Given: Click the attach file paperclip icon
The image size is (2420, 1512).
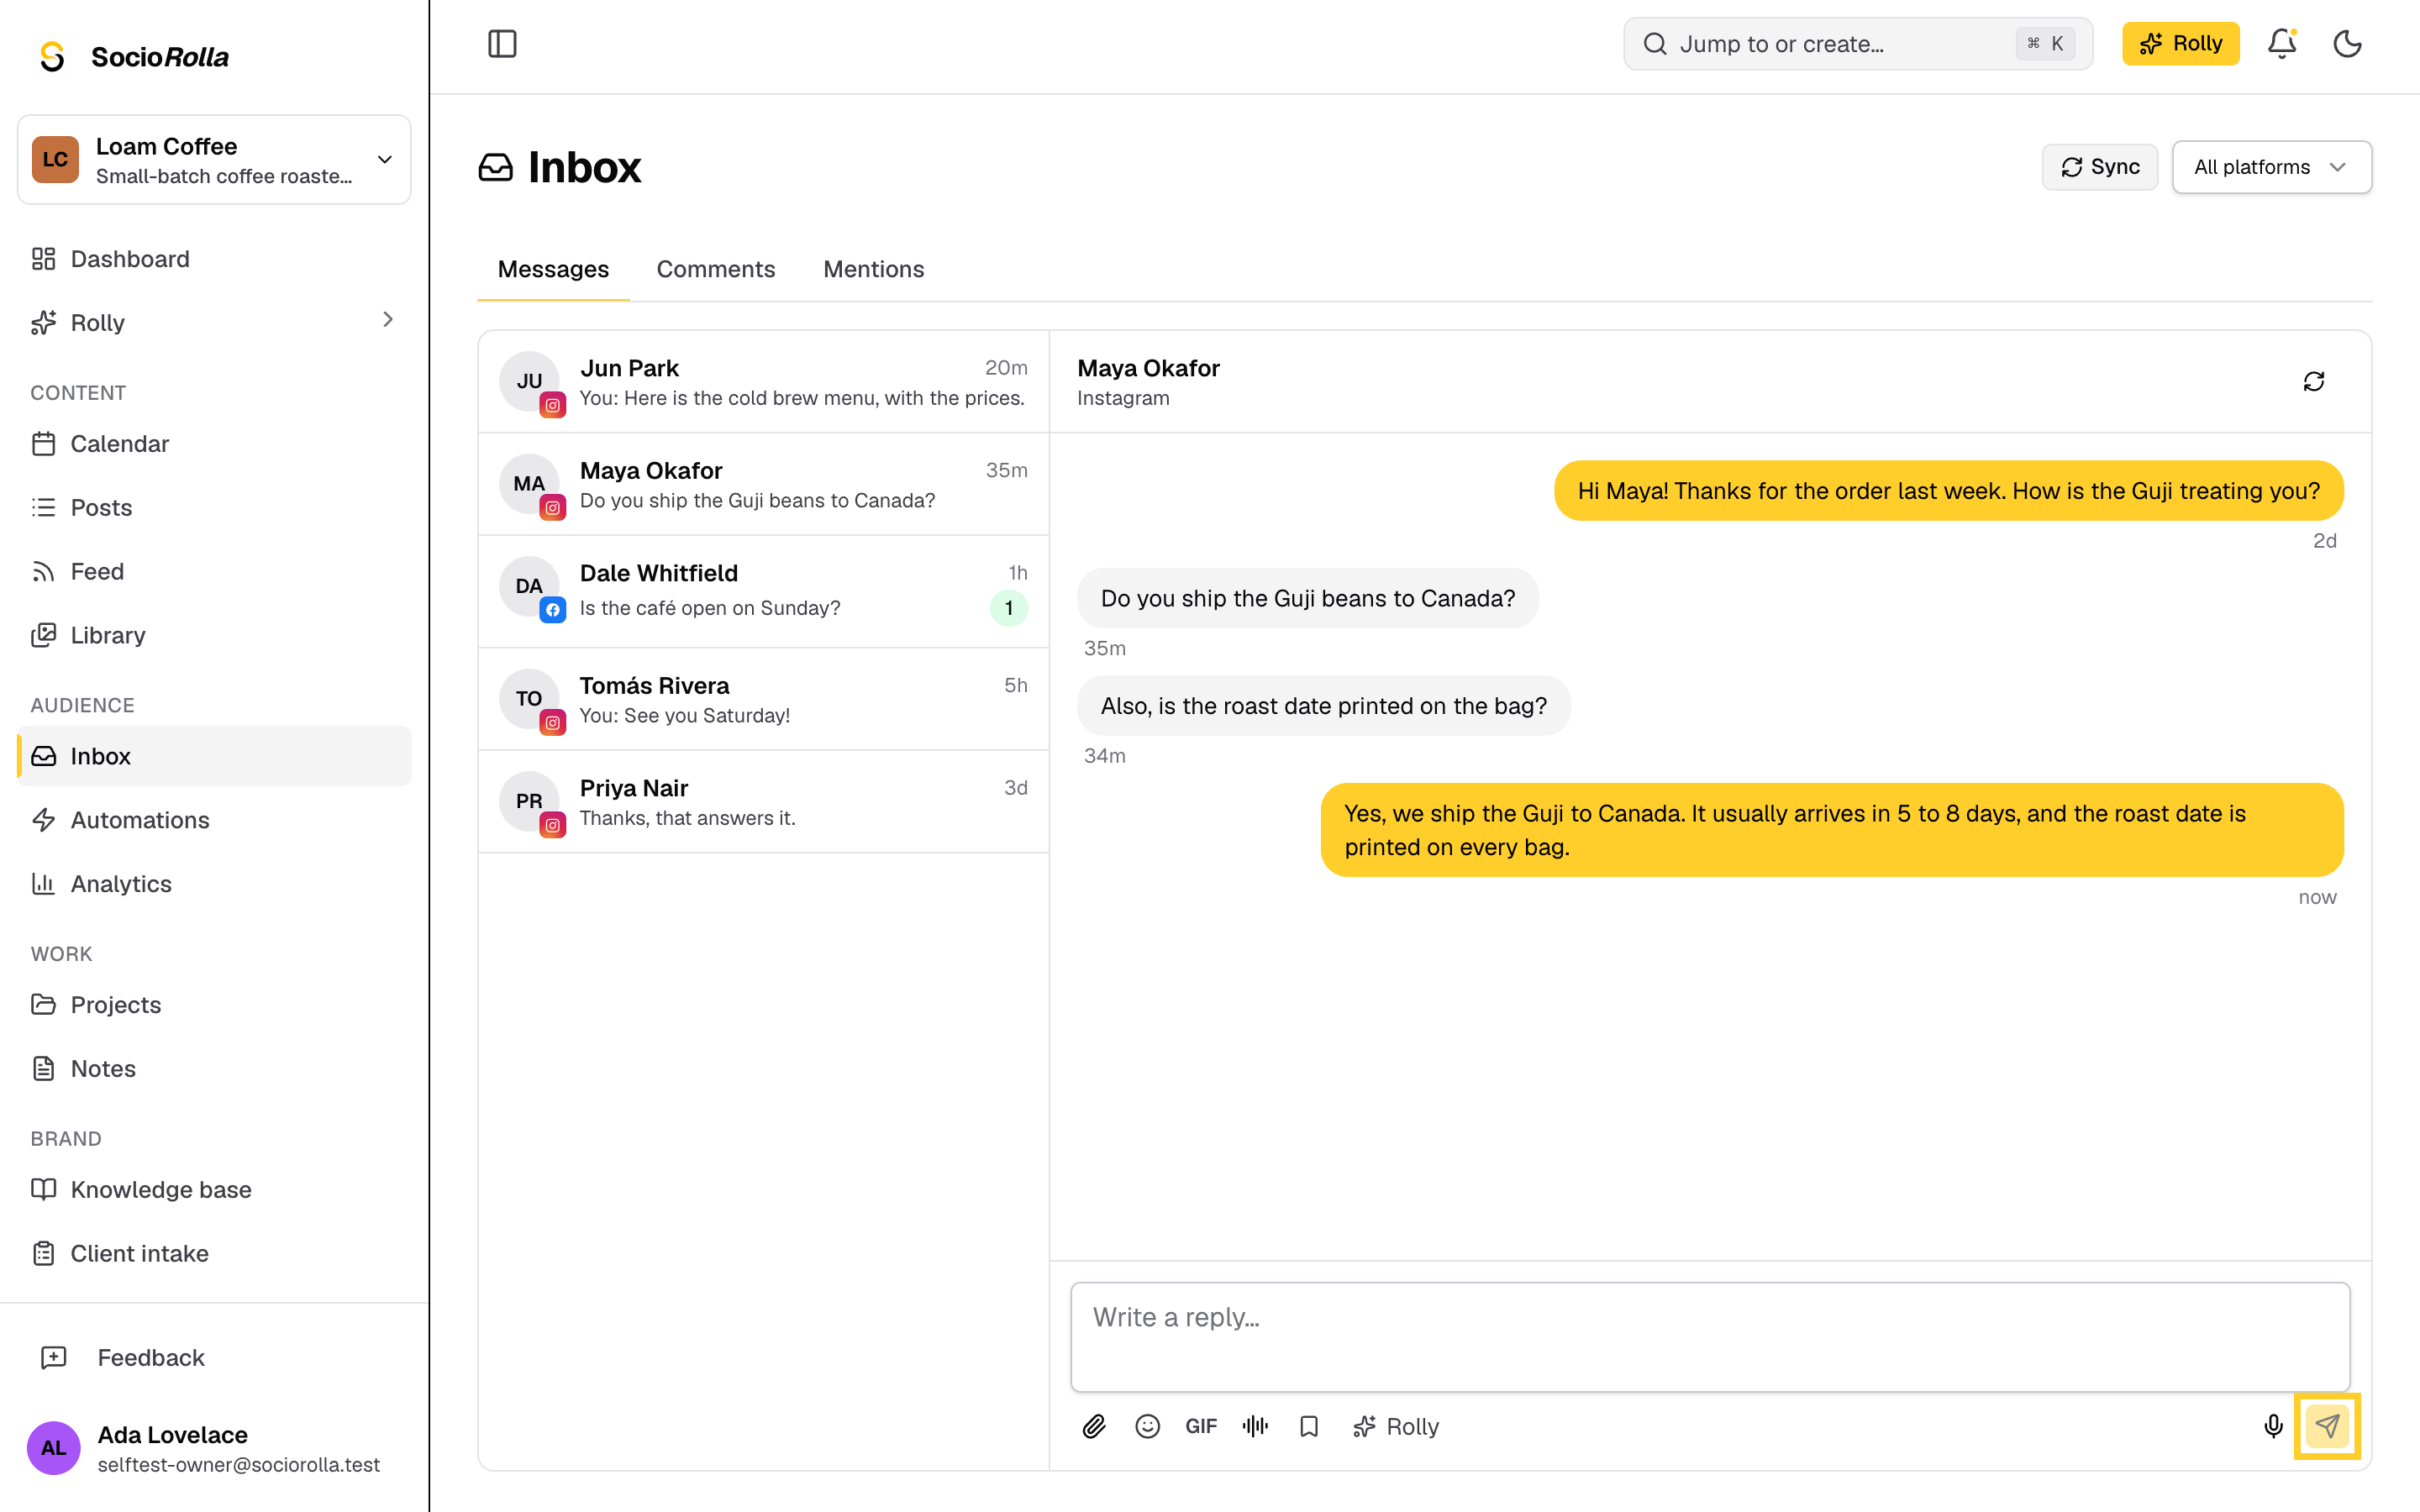Looking at the screenshot, I should 1094,1426.
